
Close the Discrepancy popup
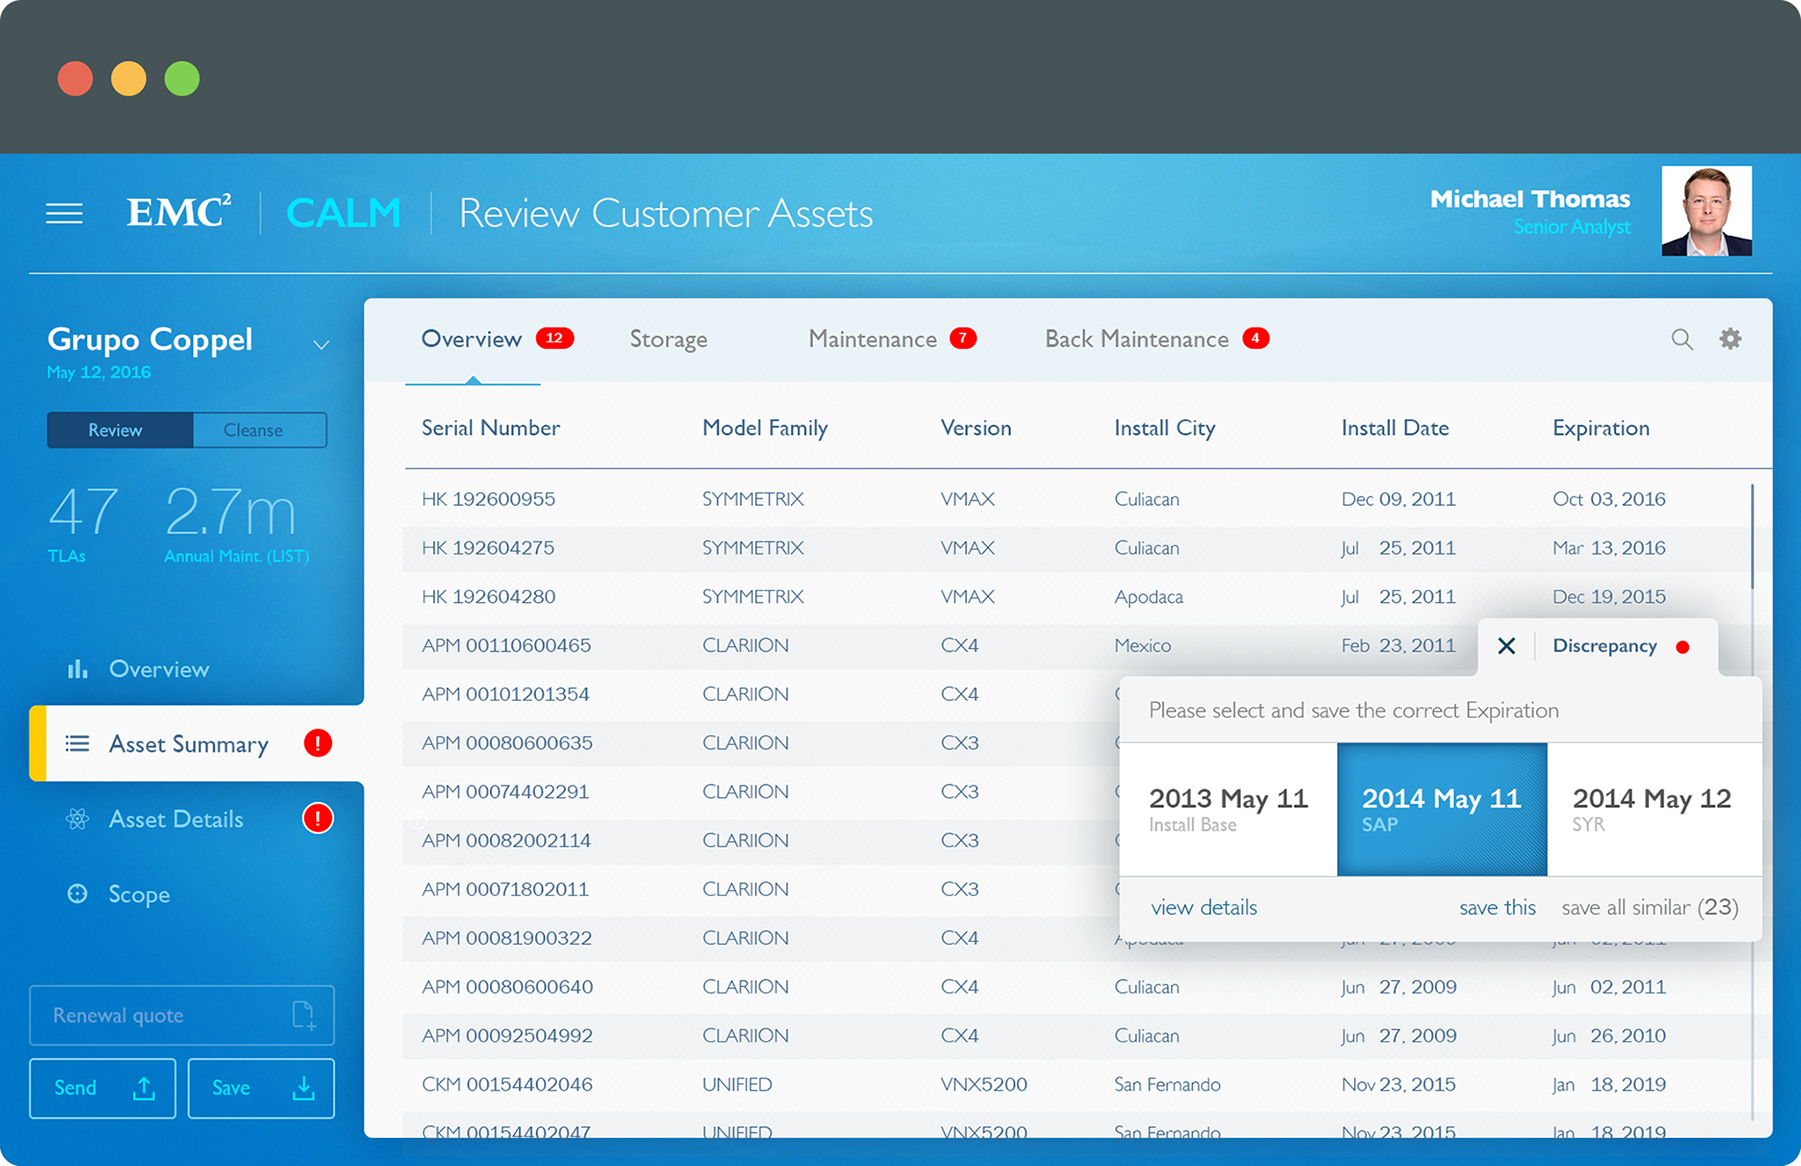1506,646
